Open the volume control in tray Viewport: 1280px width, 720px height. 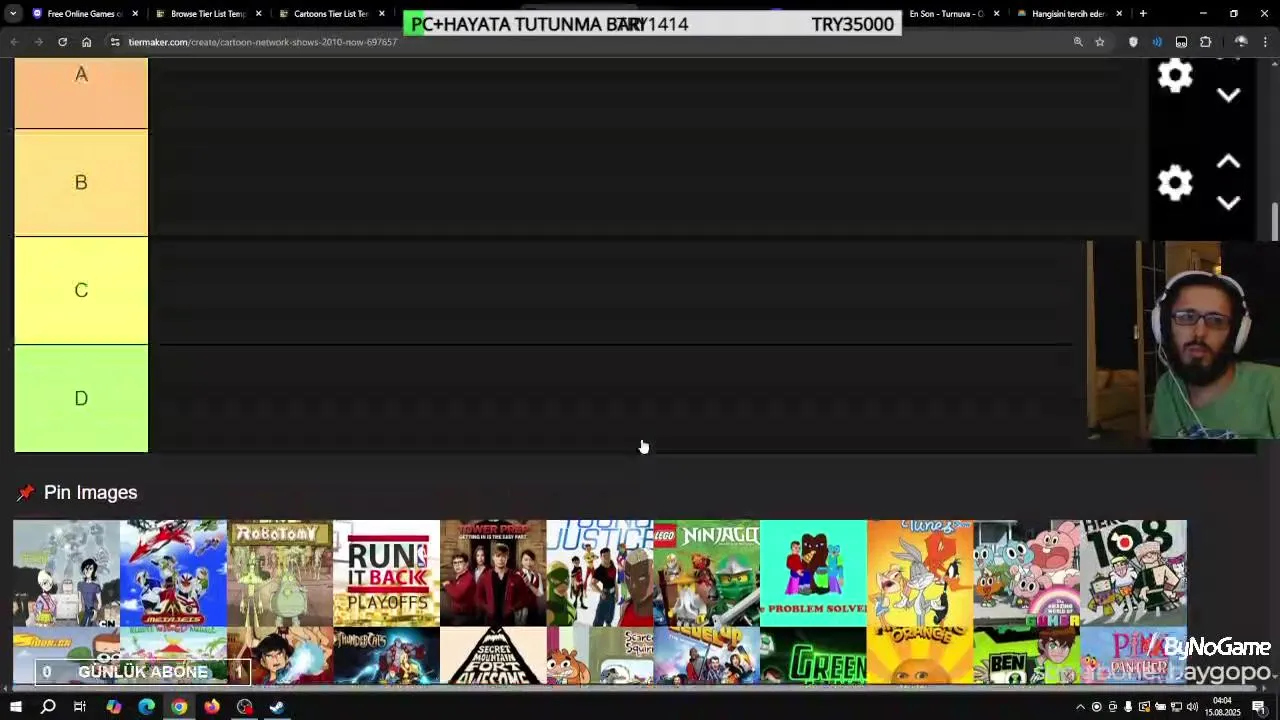1192,707
